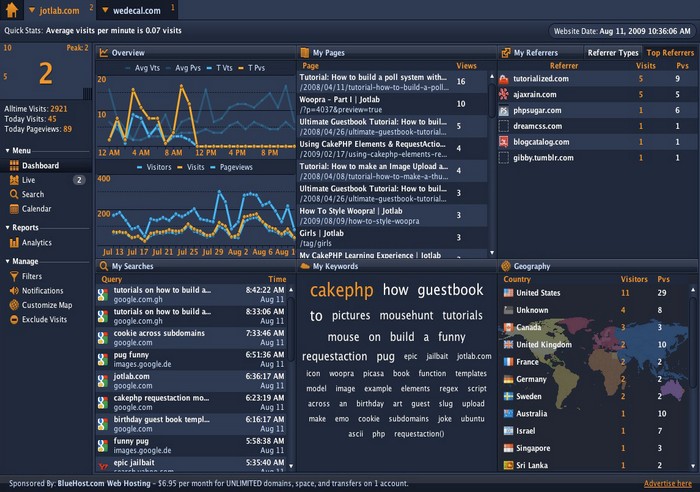
Task: Click the Sweden flag icon
Action: tap(508, 396)
